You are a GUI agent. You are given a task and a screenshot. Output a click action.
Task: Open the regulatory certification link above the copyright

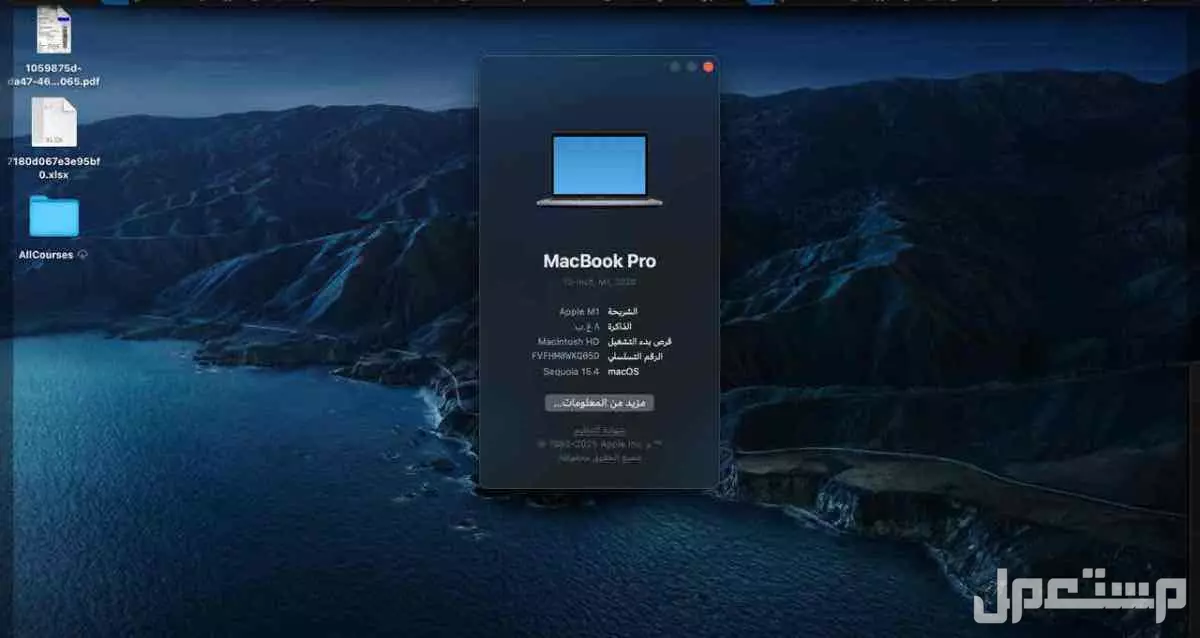(x=599, y=430)
